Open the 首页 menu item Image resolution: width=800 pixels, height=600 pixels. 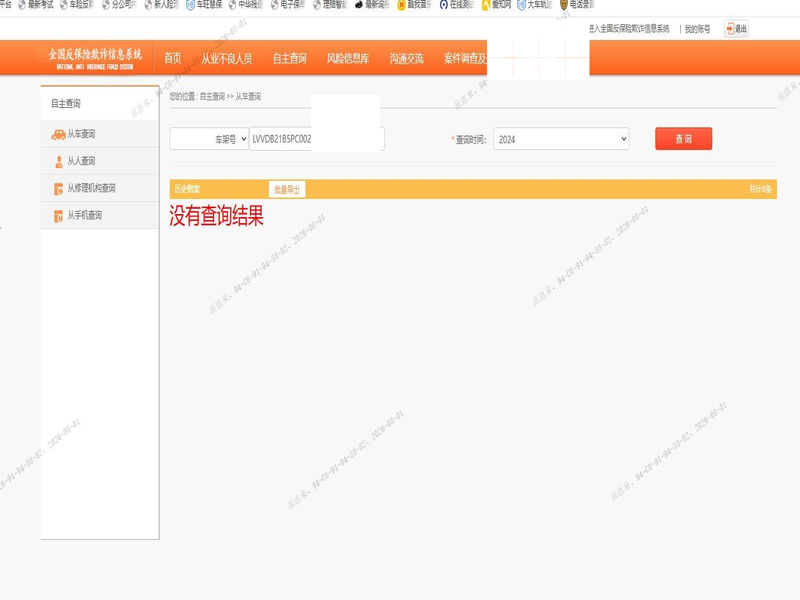[172, 58]
